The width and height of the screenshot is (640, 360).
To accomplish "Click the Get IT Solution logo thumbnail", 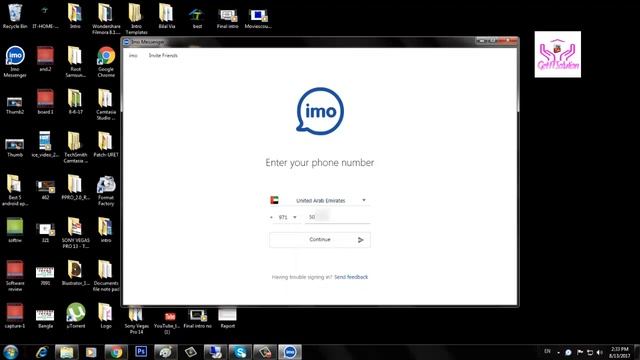I will (x=558, y=54).
